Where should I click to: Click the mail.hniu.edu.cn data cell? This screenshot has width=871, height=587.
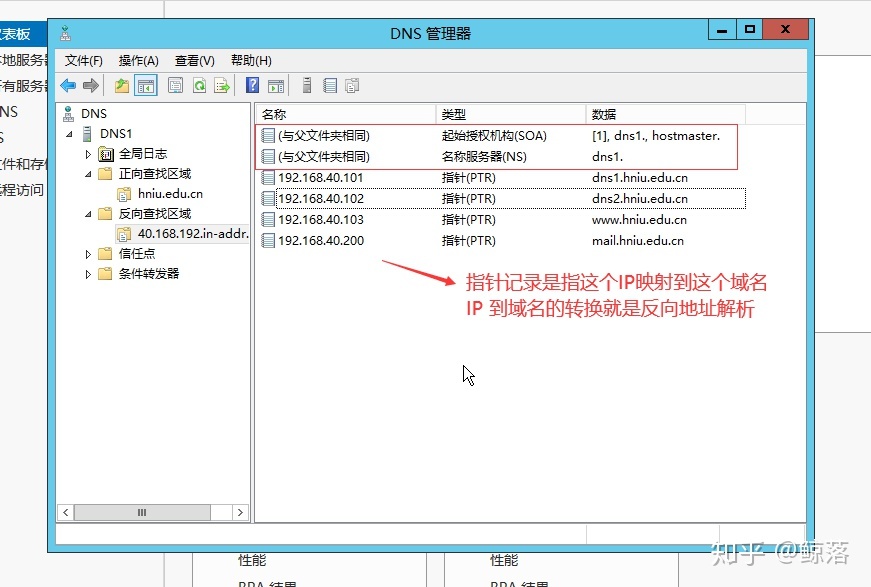click(x=638, y=240)
